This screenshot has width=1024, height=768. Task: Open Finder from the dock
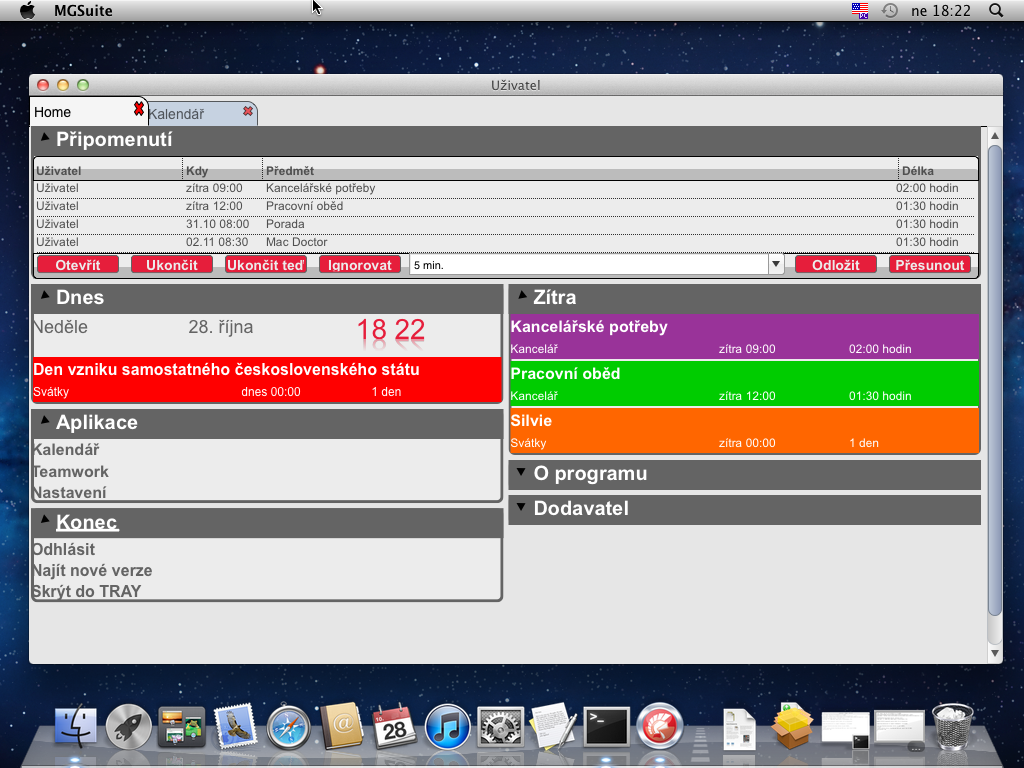coord(76,726)
